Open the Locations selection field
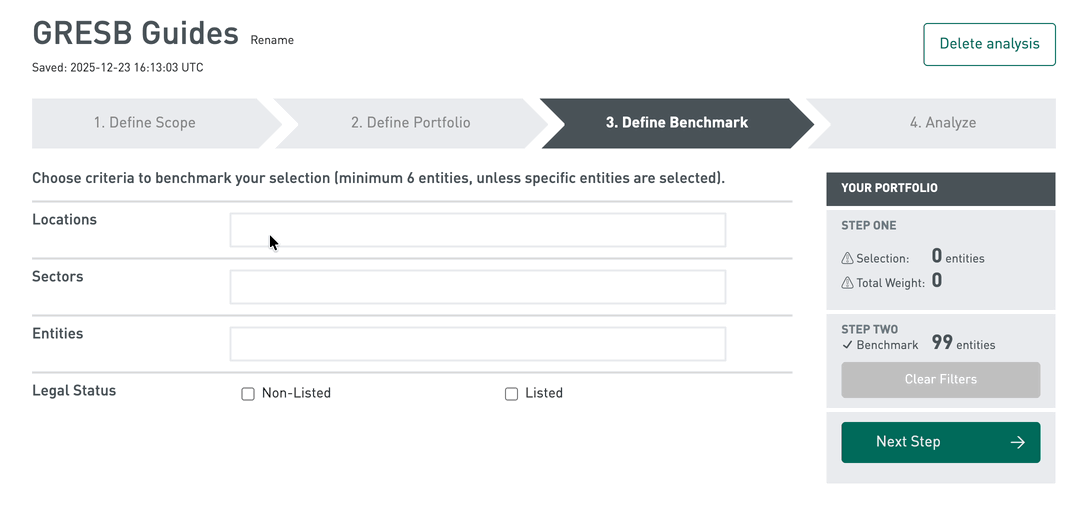This screenshot has width=1086, height=522. (477, 230)
